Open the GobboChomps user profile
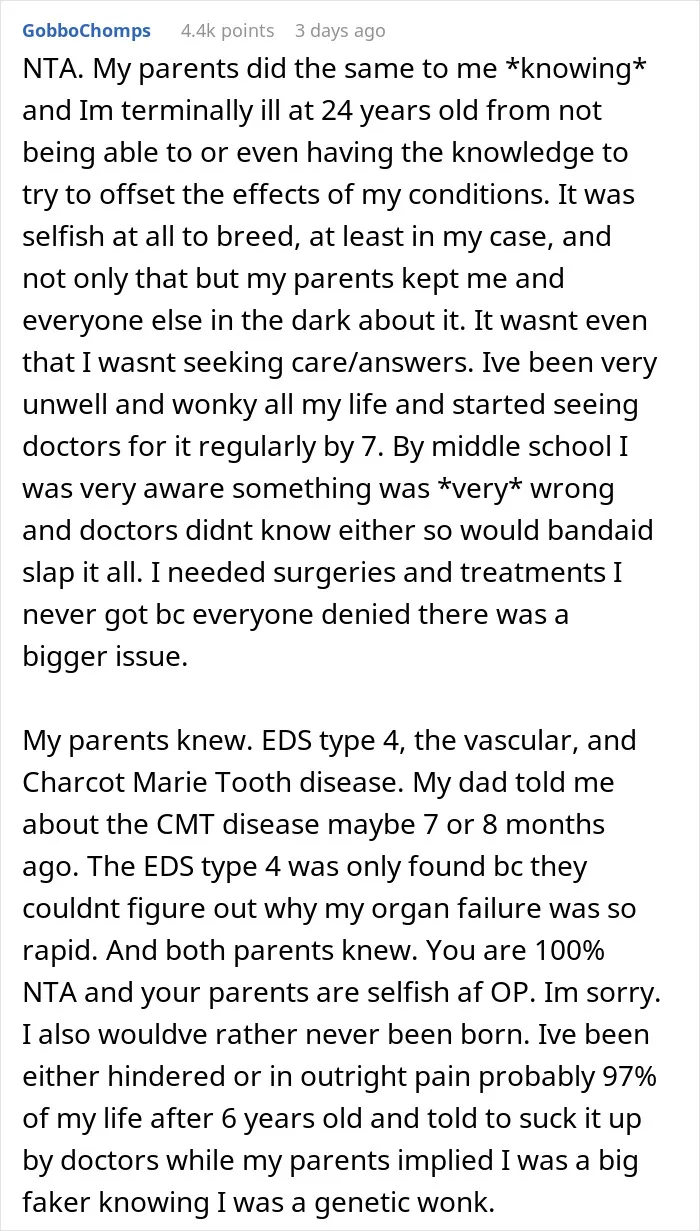This screenshot has width=700, height=1231. [x=87, y=31]
